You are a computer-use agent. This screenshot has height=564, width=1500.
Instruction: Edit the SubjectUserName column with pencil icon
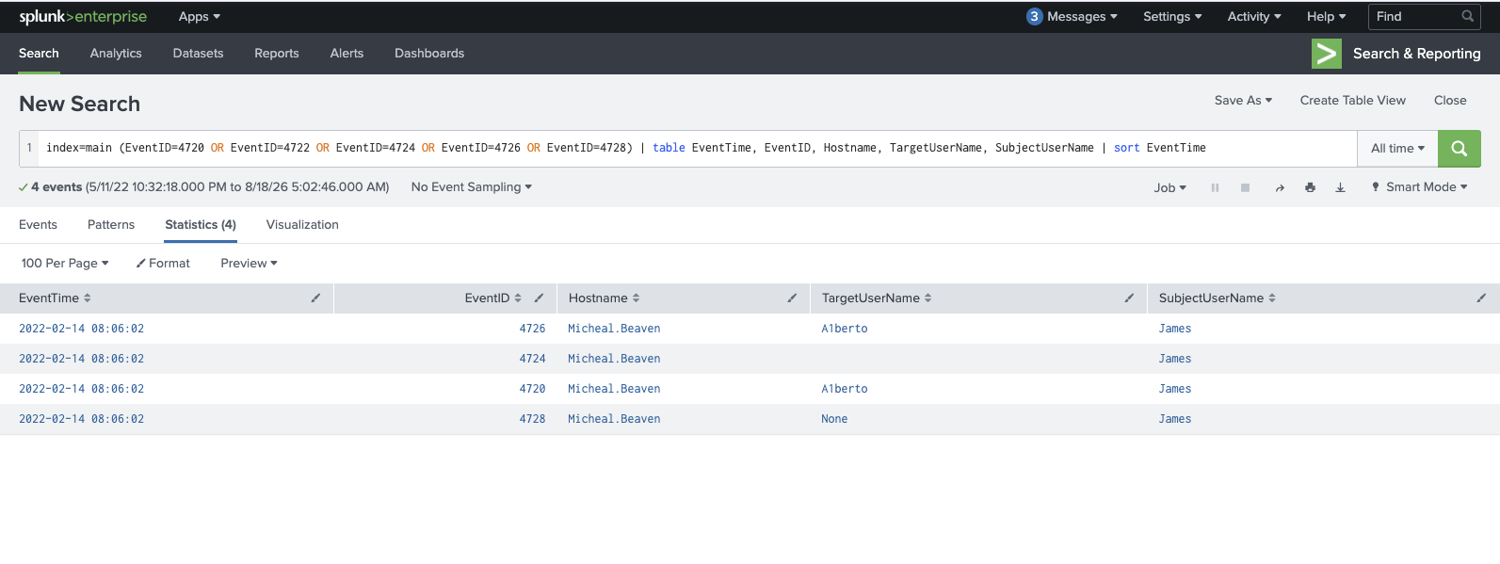click(x=1481, y=298)
